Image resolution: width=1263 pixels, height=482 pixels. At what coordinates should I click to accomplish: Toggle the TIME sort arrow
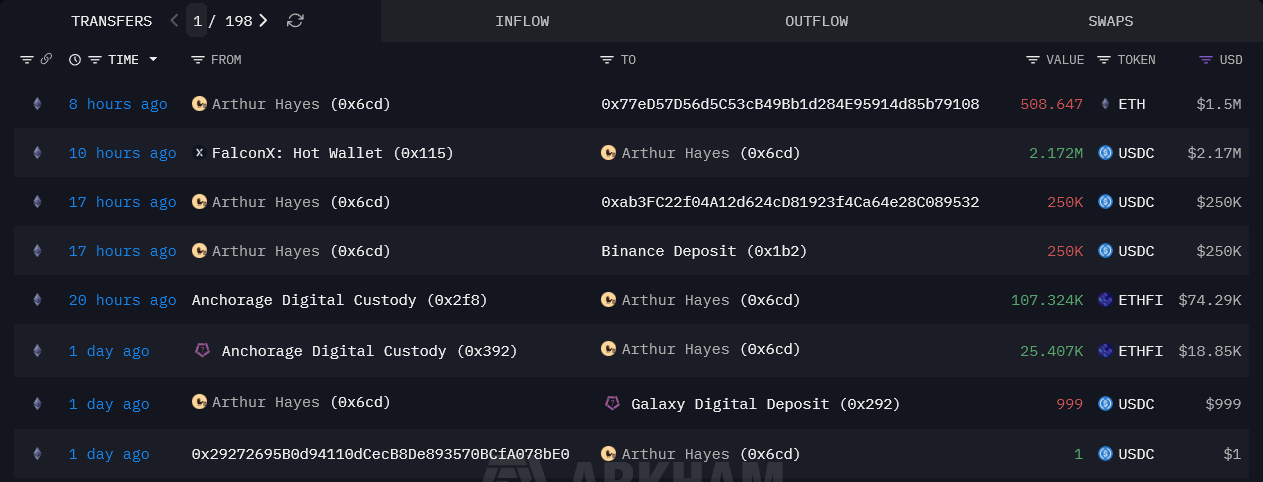153,60
